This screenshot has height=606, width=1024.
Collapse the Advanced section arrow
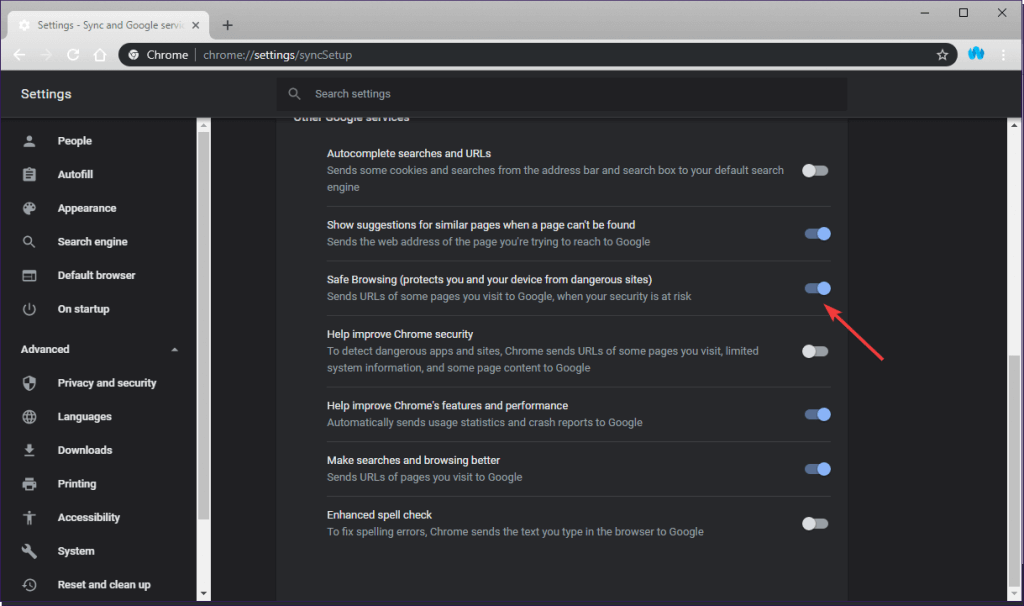point(174,349)
